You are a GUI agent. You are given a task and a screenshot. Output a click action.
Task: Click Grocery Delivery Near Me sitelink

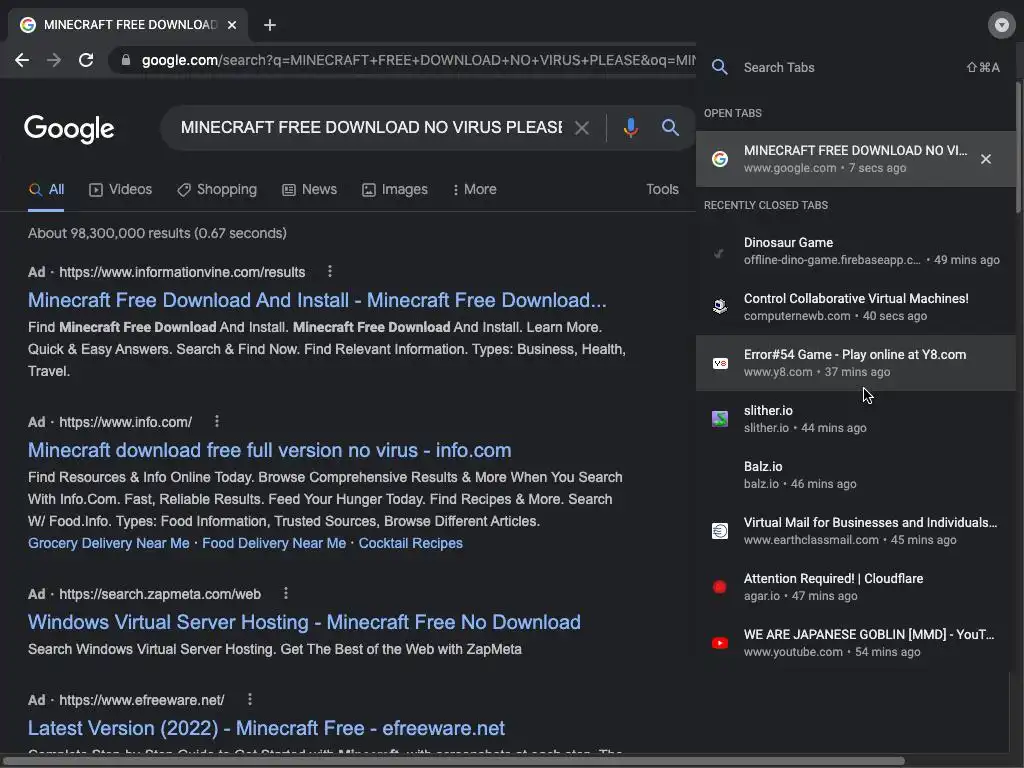coord(108,543)
